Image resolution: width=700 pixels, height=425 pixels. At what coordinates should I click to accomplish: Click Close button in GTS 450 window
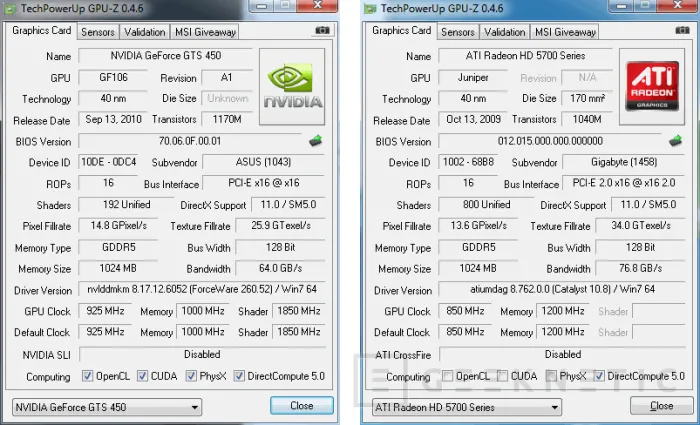pyautogui.click(x=302, y=406)
